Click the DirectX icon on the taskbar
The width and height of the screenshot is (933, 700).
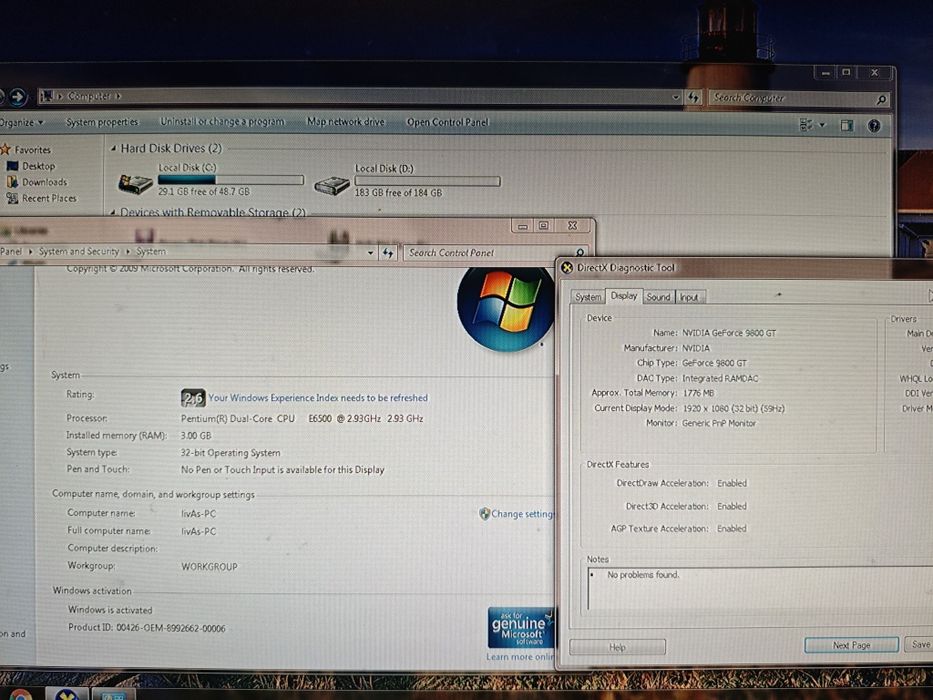pyautogui.click(x=67, y=694)
